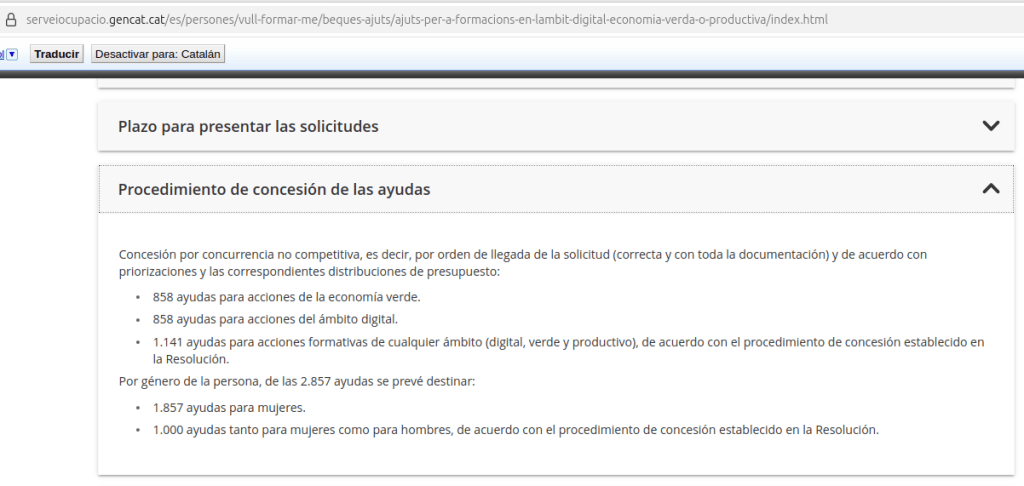Select the 1.000 ayudas mujeres y hombres line

(514, 430)
